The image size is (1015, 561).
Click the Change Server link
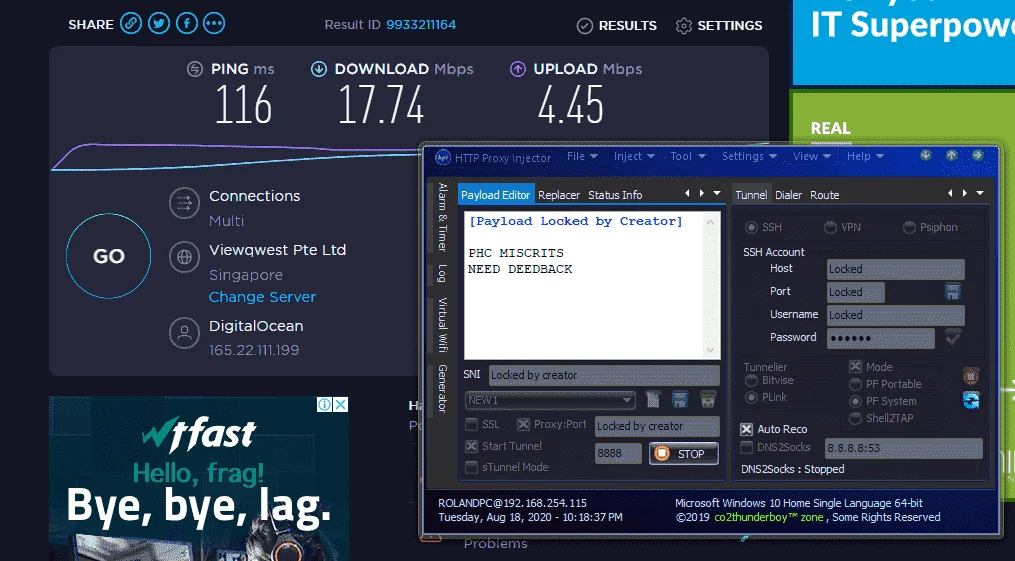262,297
